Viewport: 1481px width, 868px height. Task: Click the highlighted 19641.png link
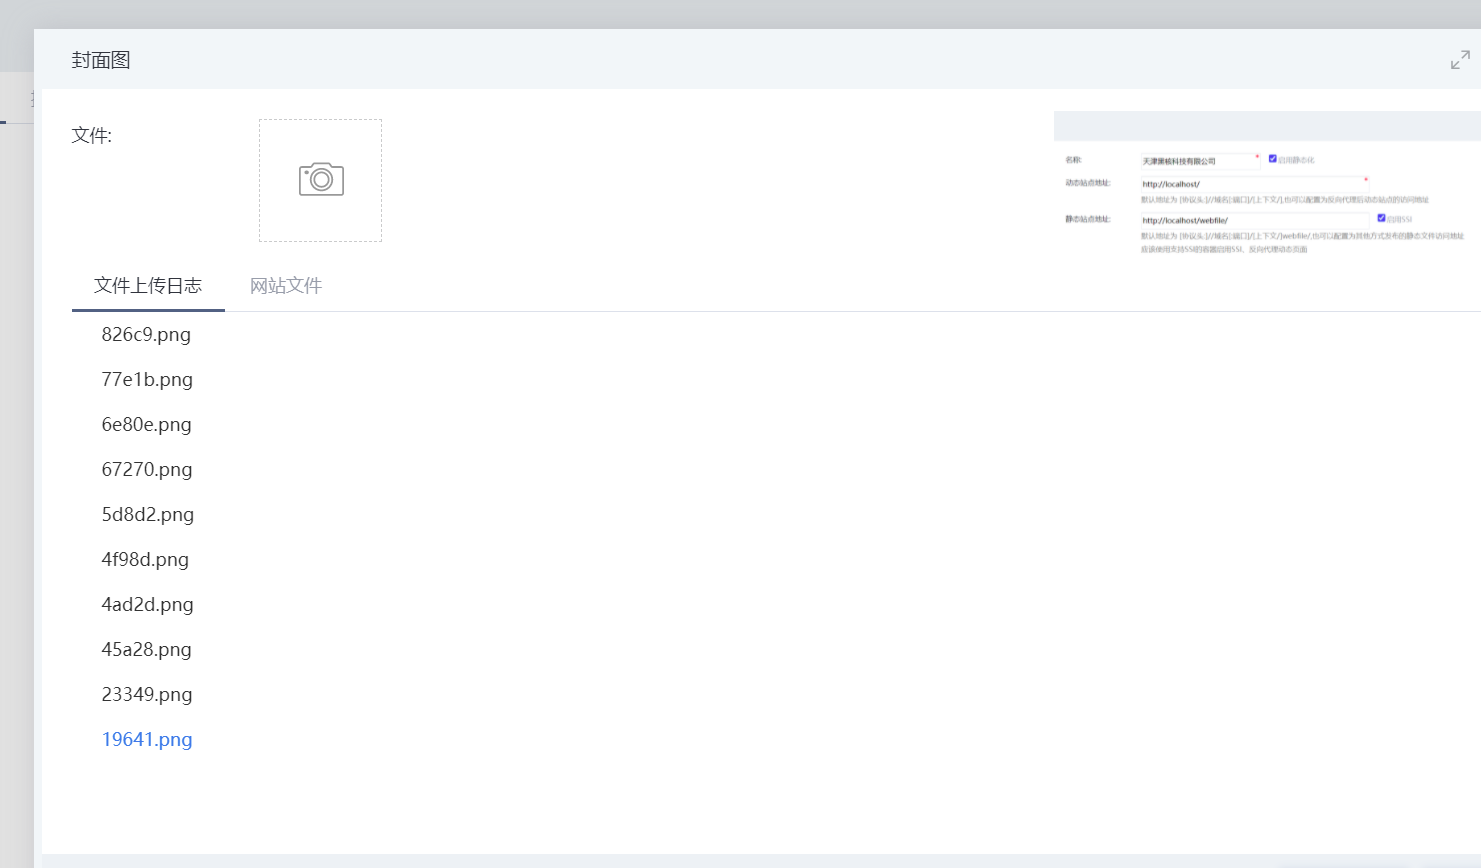[x=147, y=740]
